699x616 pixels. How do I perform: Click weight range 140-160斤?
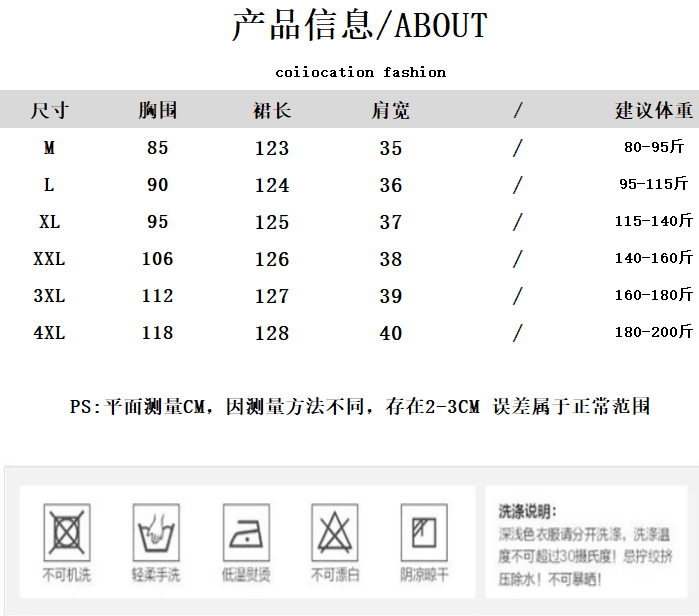point(654,258)
